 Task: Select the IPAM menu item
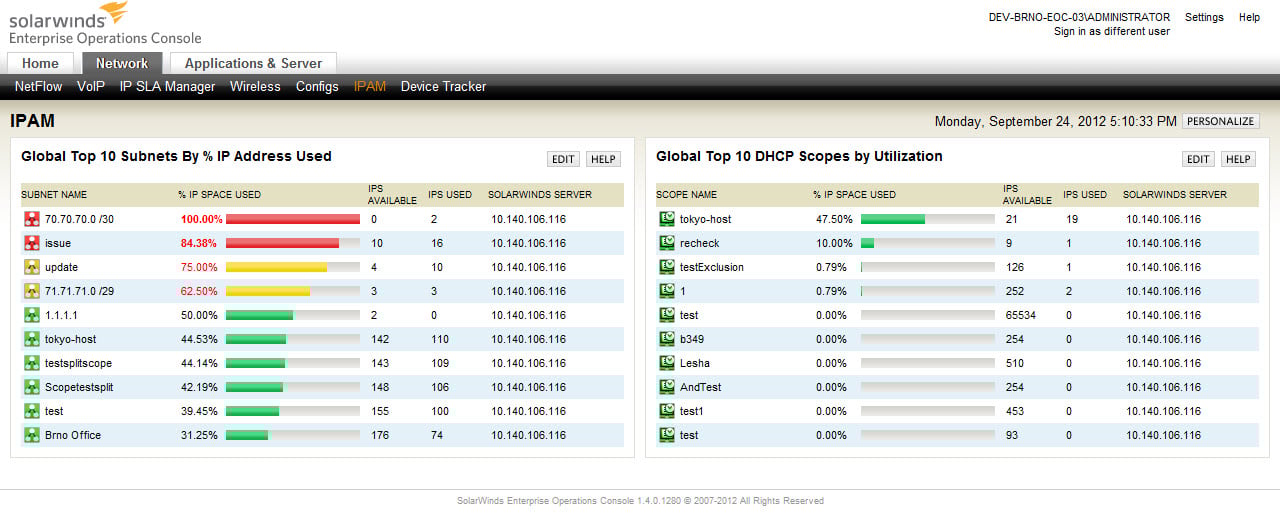[x=370, y=87]
